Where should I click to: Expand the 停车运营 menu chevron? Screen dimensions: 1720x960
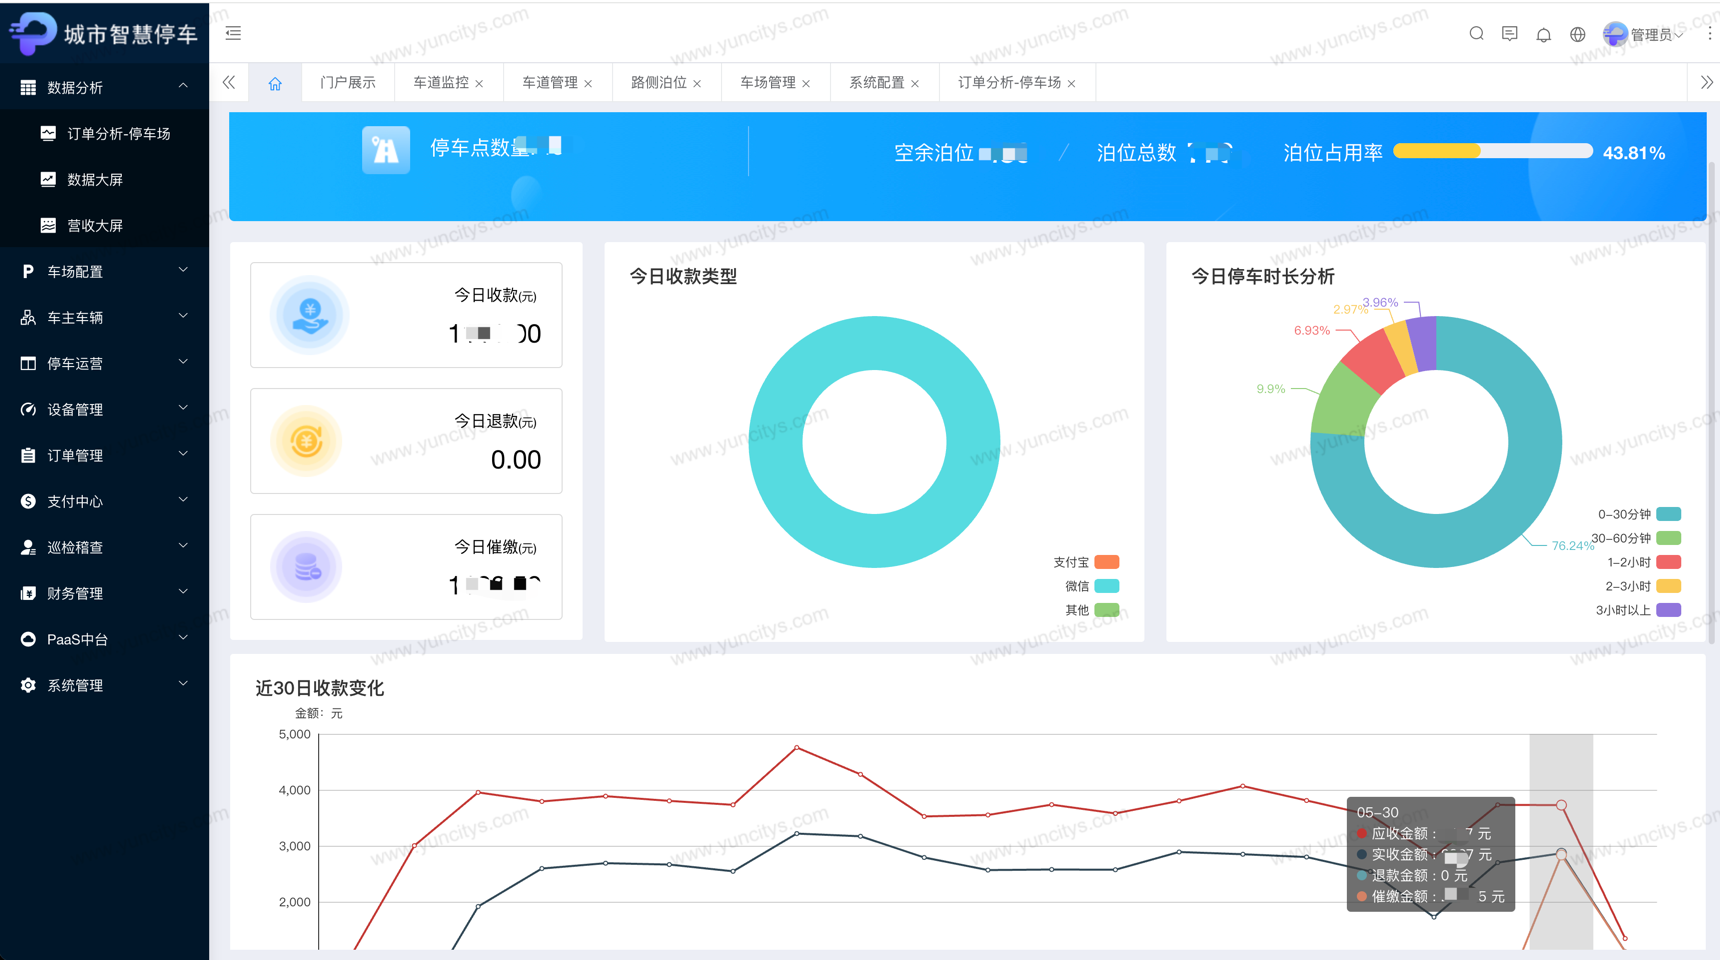tap(183, 363)
